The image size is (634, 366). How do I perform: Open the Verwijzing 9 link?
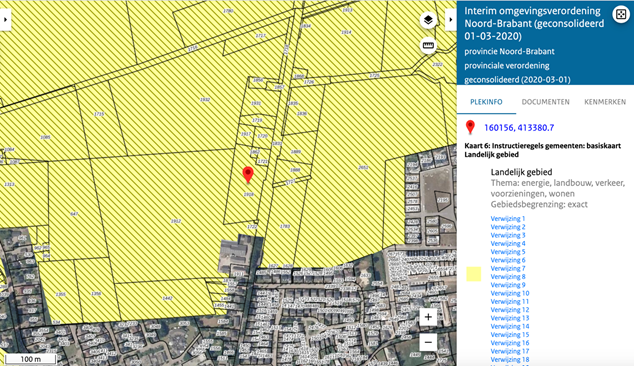tap(508, 285)
